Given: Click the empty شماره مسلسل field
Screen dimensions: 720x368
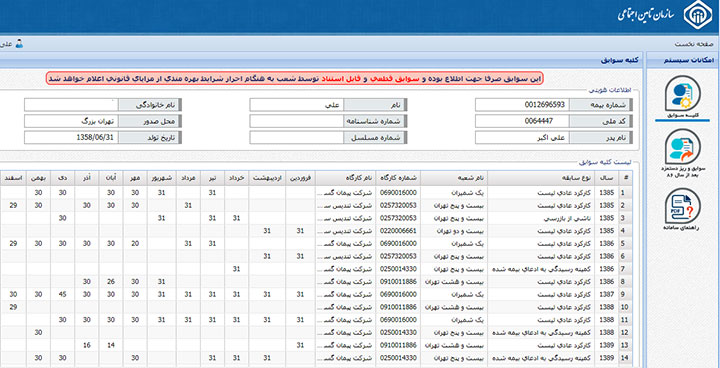Looking at the screenshot, I should pos(296,137).
